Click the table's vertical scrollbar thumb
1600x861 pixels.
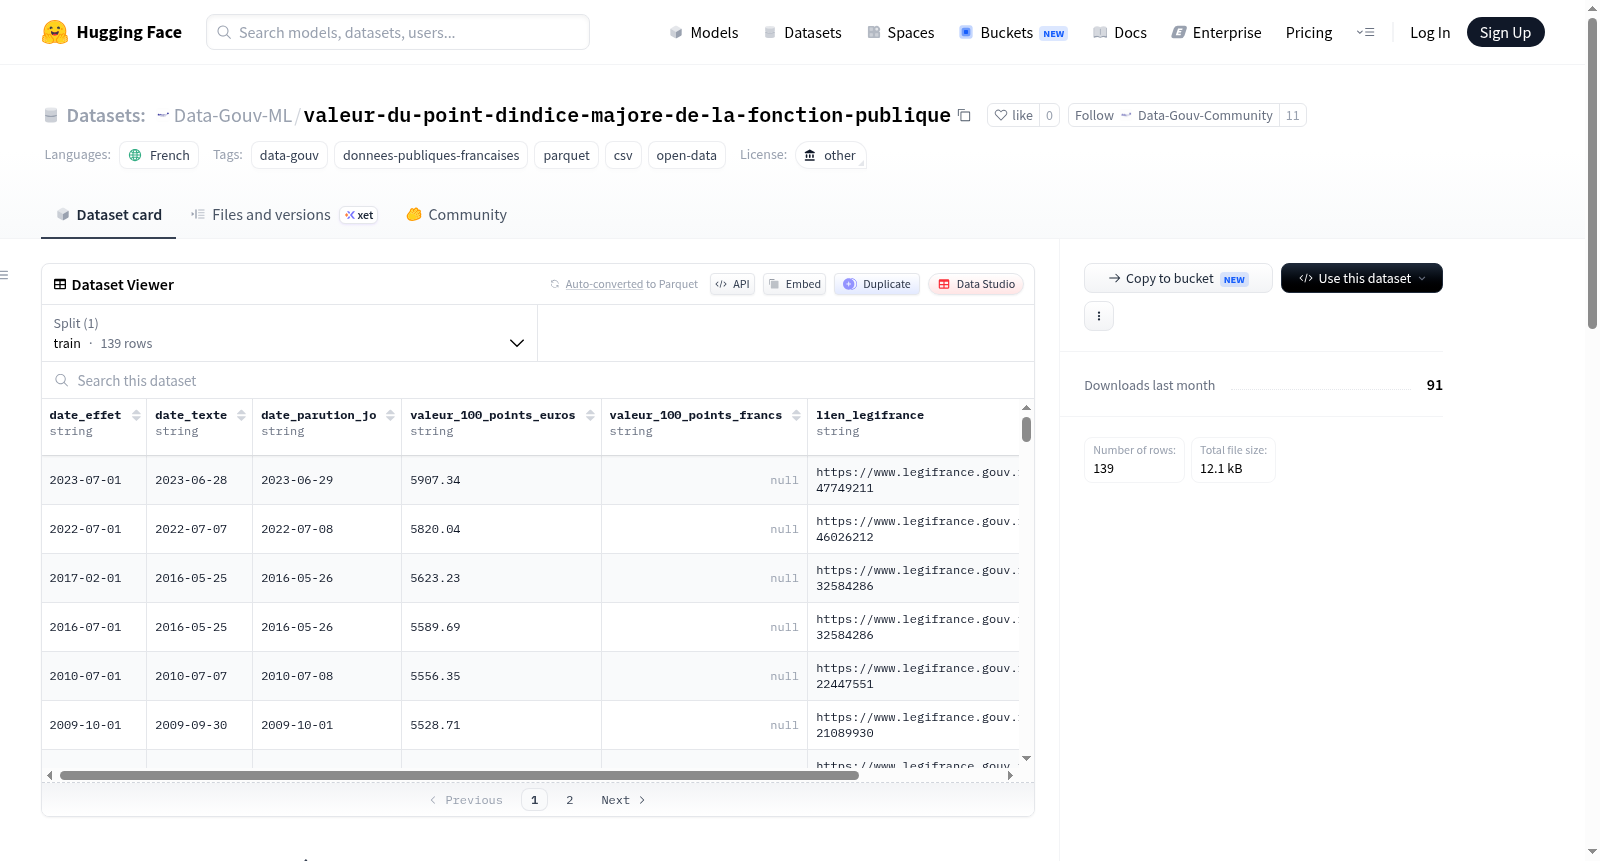pyautogui.click(x=1026, y=429)
